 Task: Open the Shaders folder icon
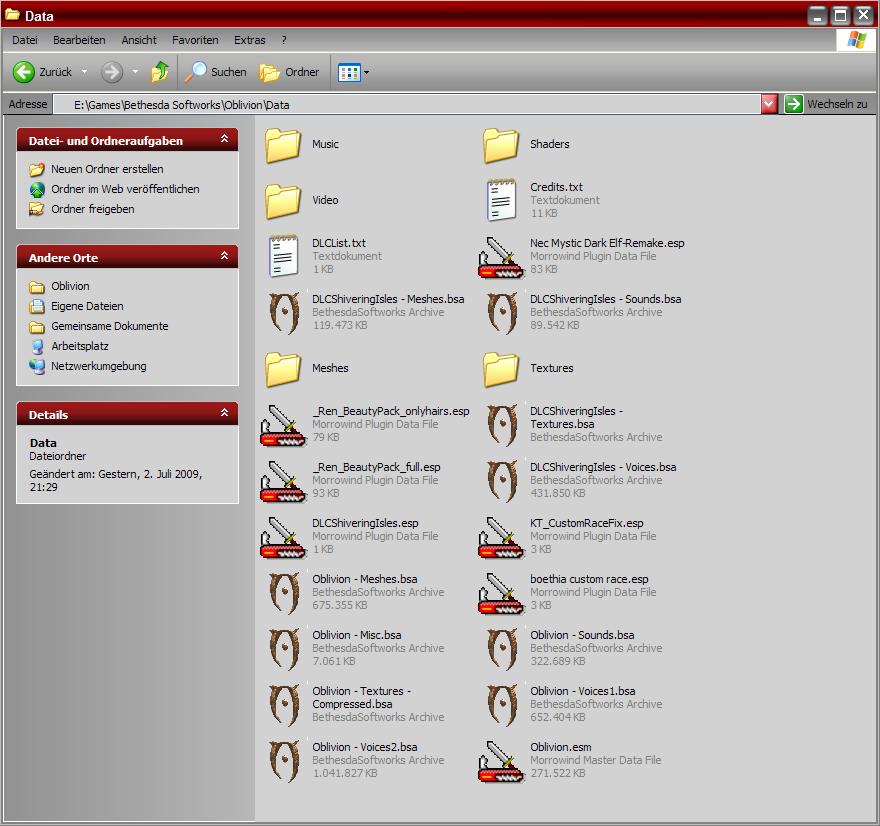click(x=502, y=145)
